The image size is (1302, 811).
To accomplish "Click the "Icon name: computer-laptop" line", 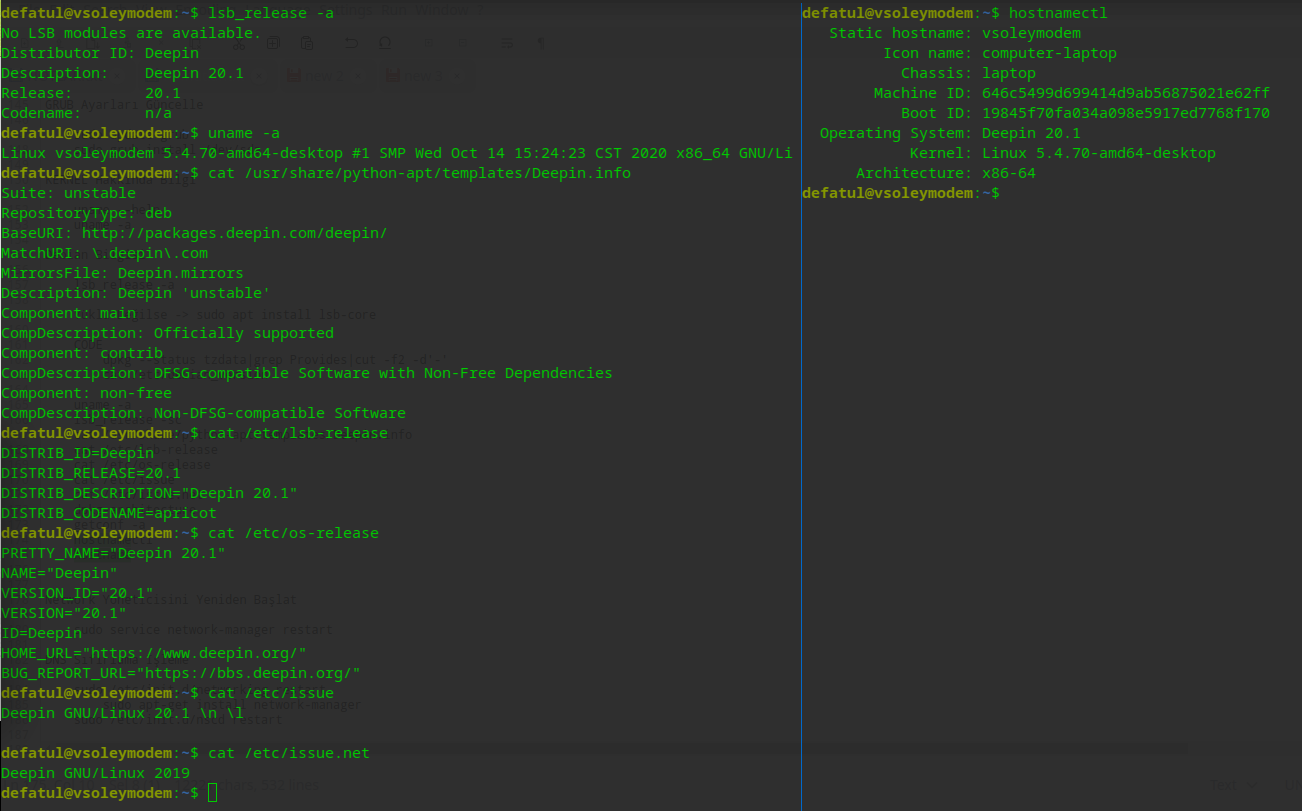I will (x=1000, y=53).
